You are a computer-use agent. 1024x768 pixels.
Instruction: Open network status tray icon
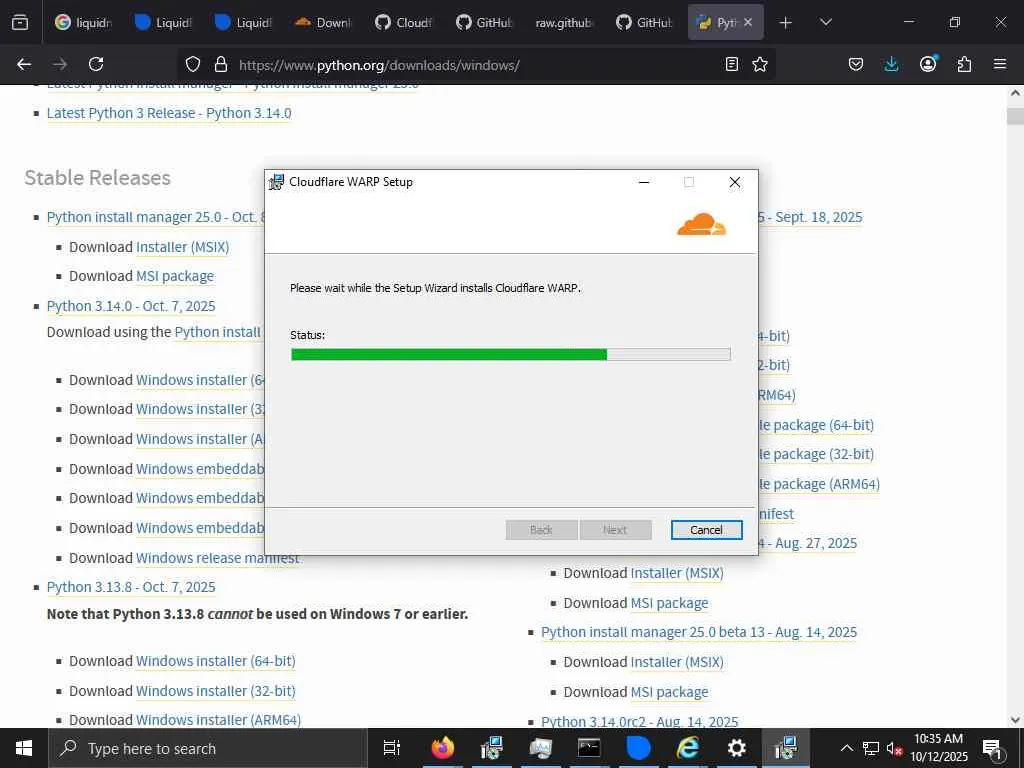[871, 748]
